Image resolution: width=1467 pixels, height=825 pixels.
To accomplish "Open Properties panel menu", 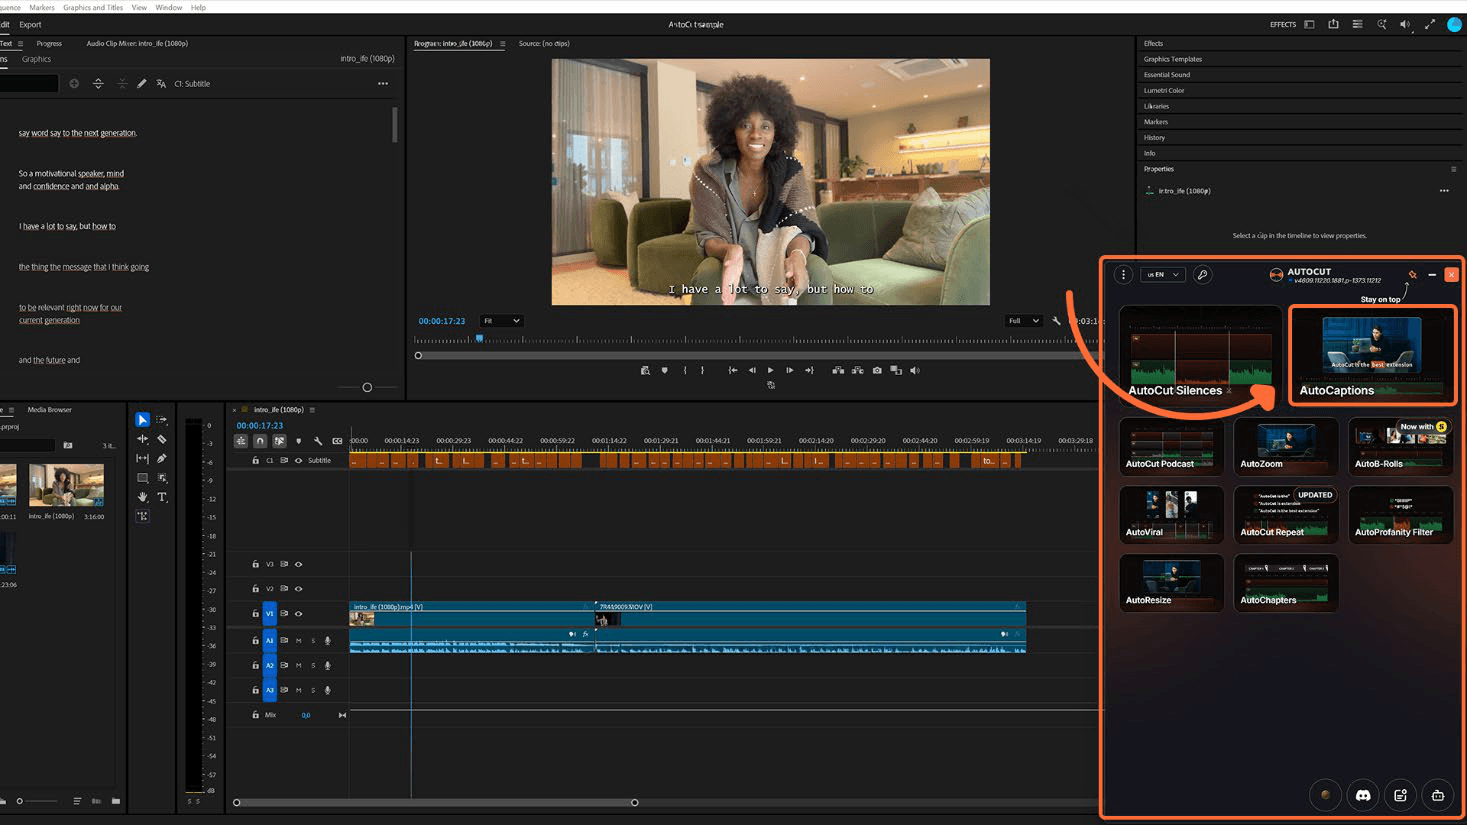I will point(1453,169).
